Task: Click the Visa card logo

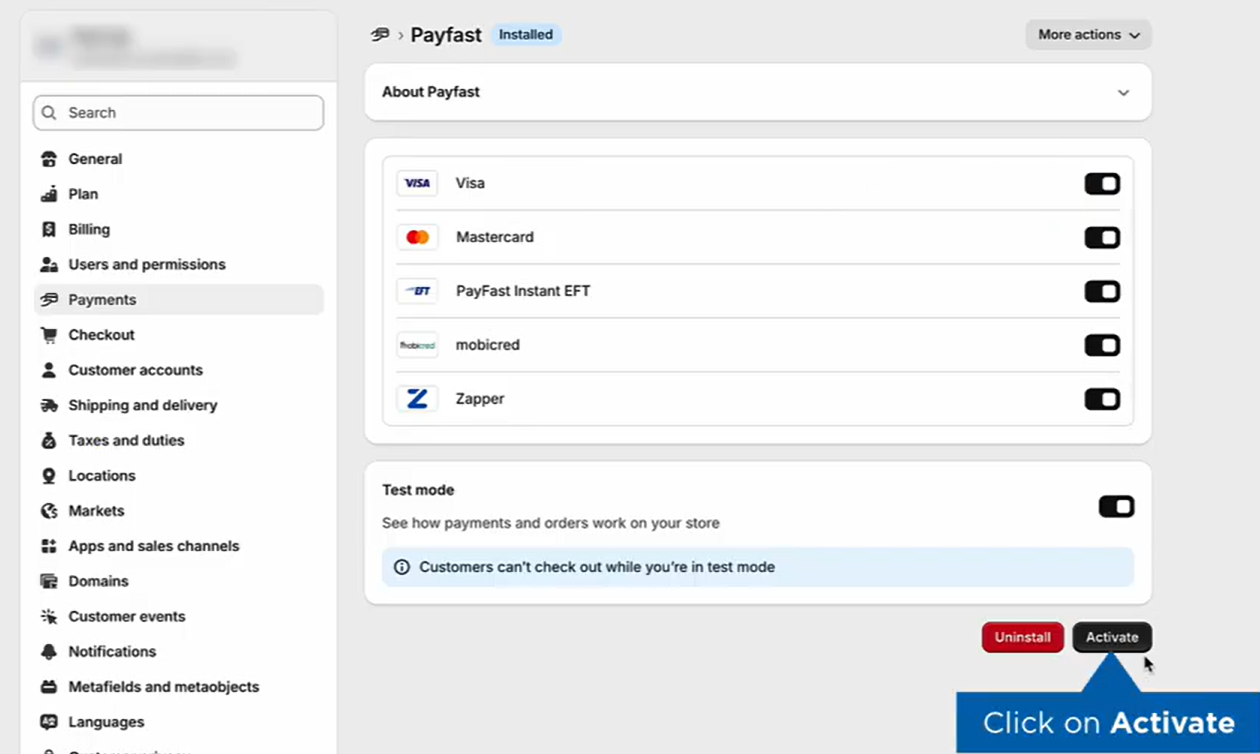Action: (x=417, y=183)
